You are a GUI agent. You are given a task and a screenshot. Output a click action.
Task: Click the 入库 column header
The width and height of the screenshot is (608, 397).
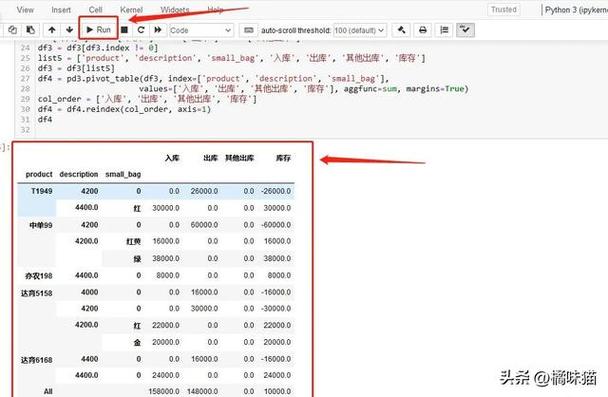point(172,158)
